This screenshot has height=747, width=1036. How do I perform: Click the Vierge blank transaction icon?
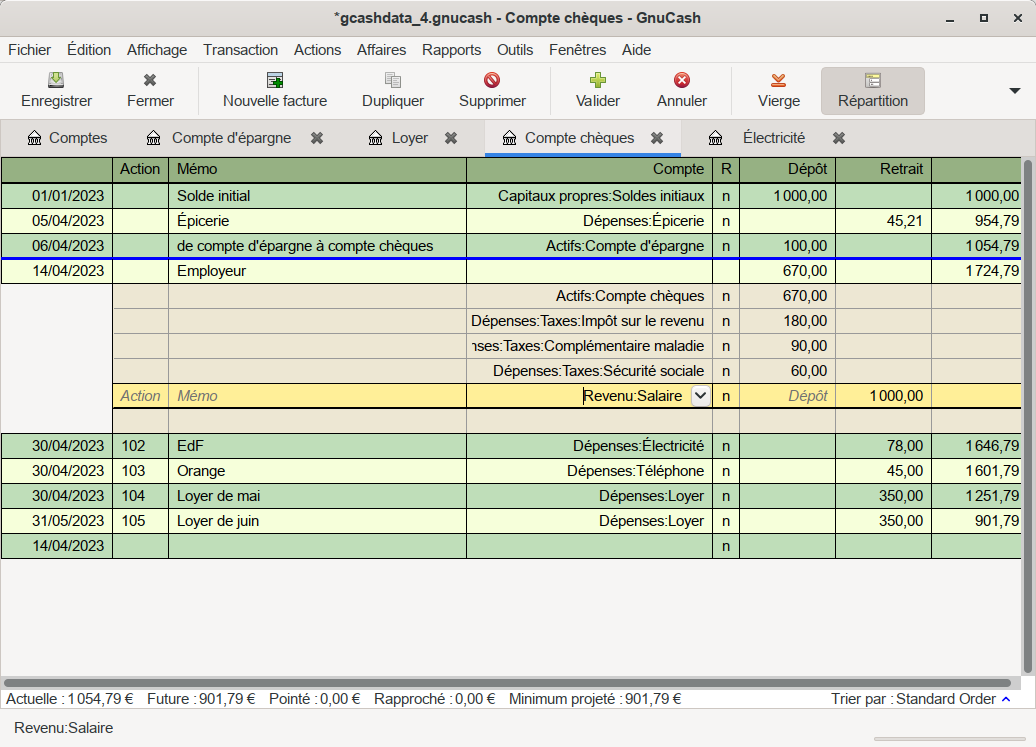(778, 81)
